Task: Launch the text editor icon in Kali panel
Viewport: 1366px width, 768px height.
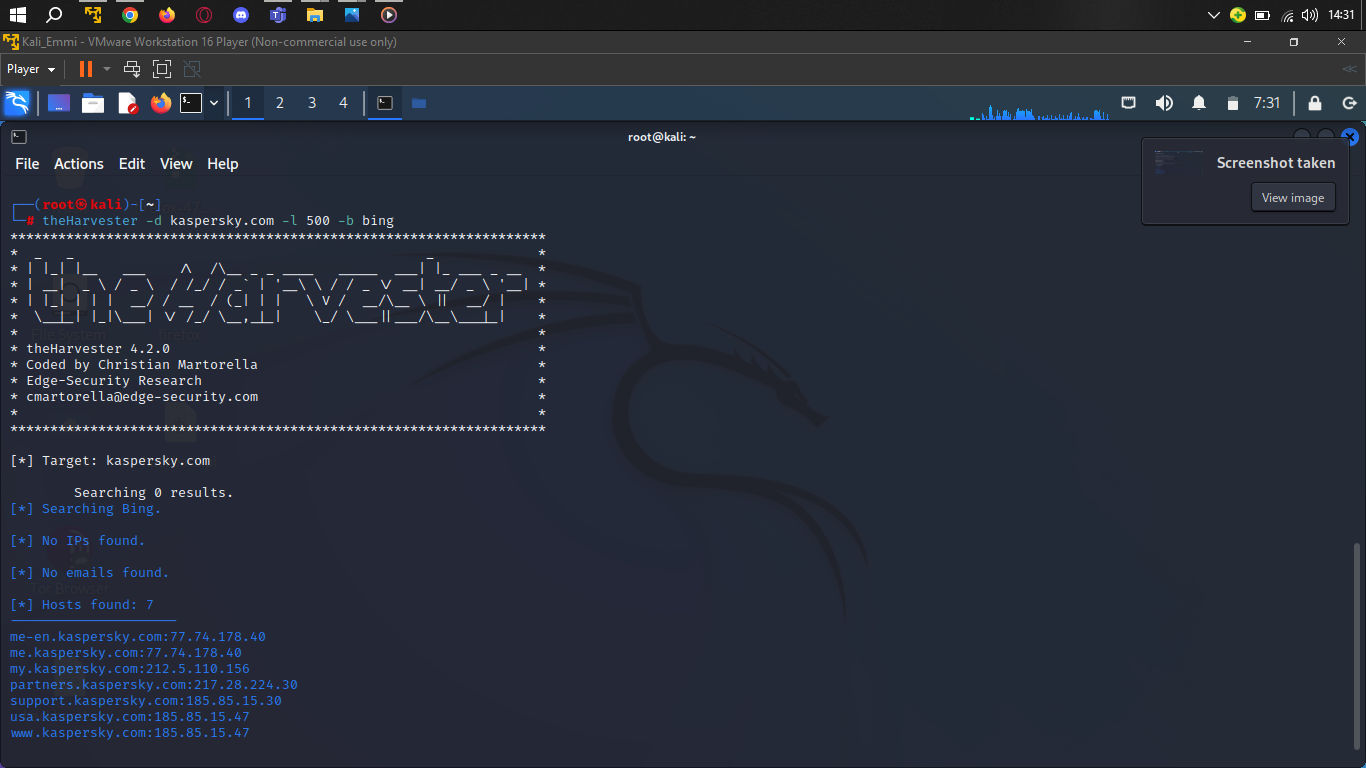Action: click(128, 103)
